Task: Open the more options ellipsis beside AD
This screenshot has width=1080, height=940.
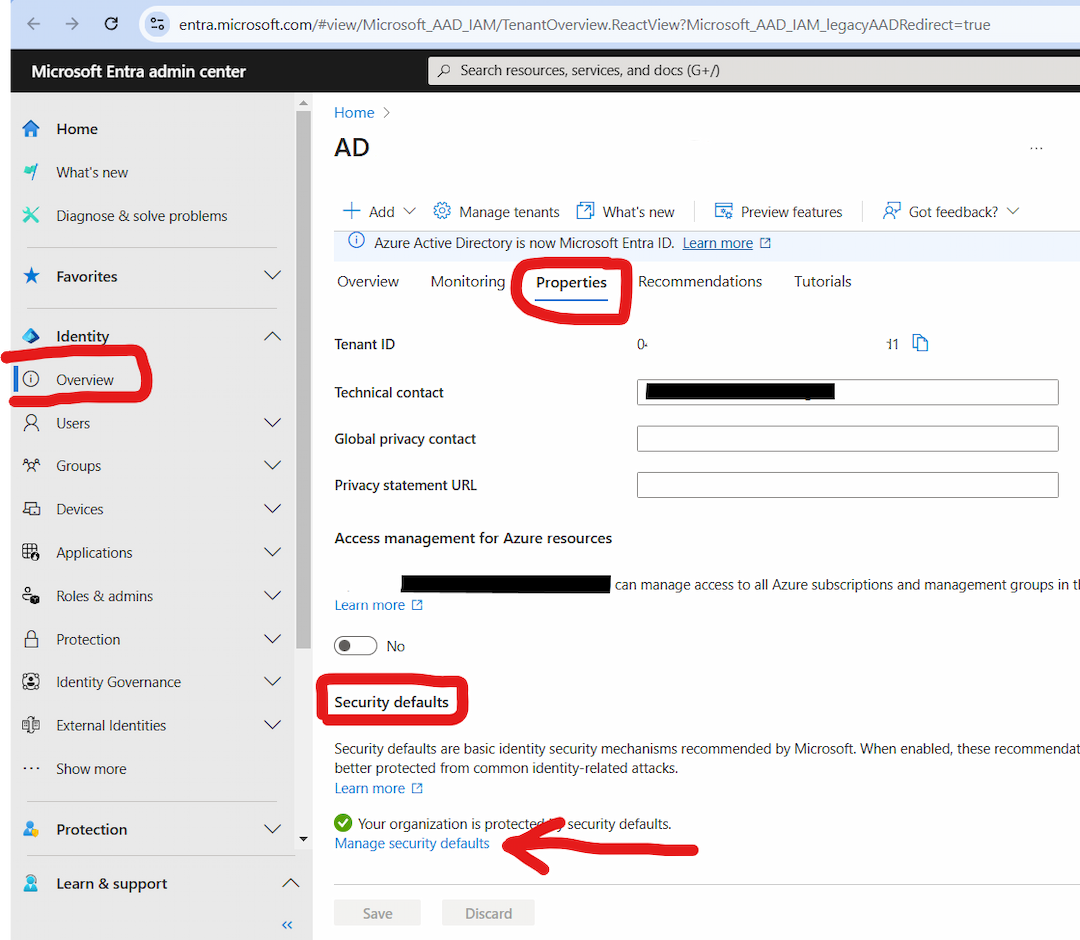Action: 1036,148
